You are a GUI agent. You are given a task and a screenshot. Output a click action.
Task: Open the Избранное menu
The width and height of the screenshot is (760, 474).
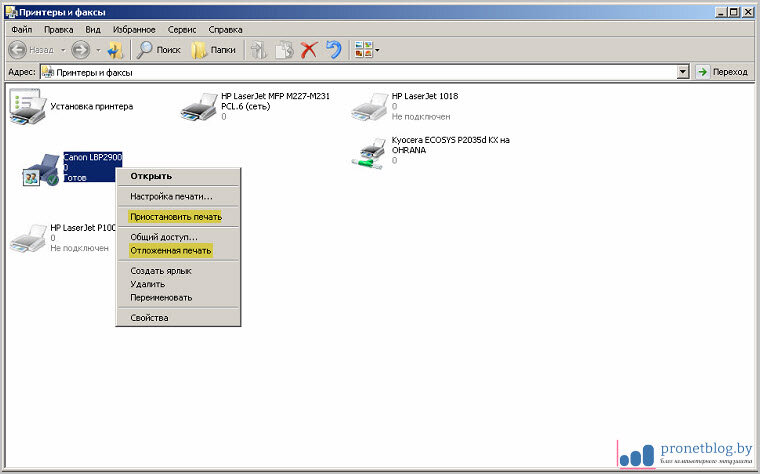tap(134, 30)
